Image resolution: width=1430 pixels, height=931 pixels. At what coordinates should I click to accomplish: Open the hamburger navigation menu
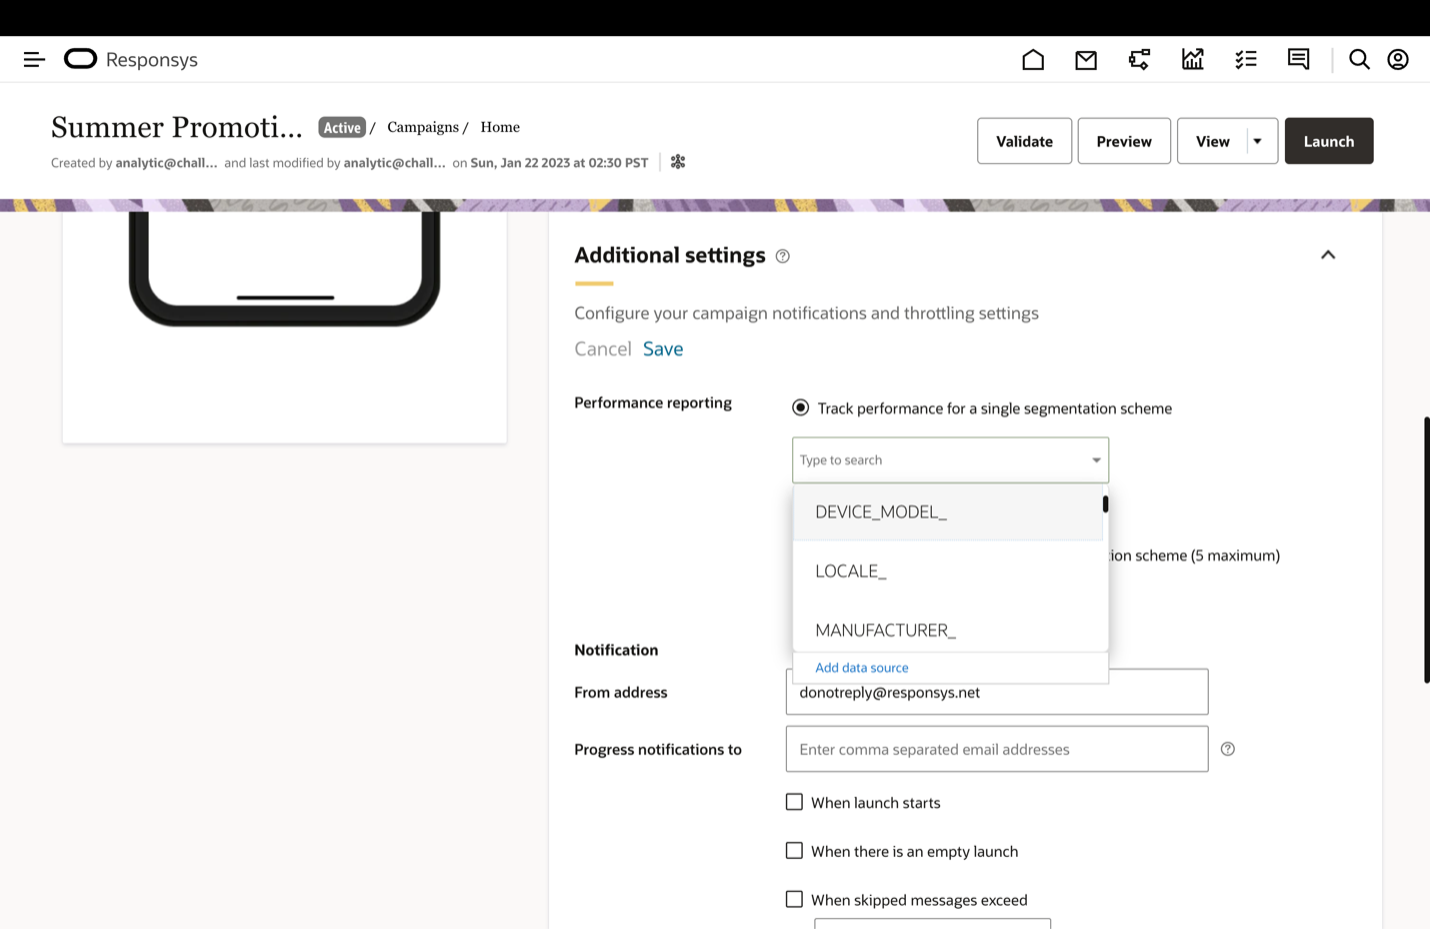[34, 60]
